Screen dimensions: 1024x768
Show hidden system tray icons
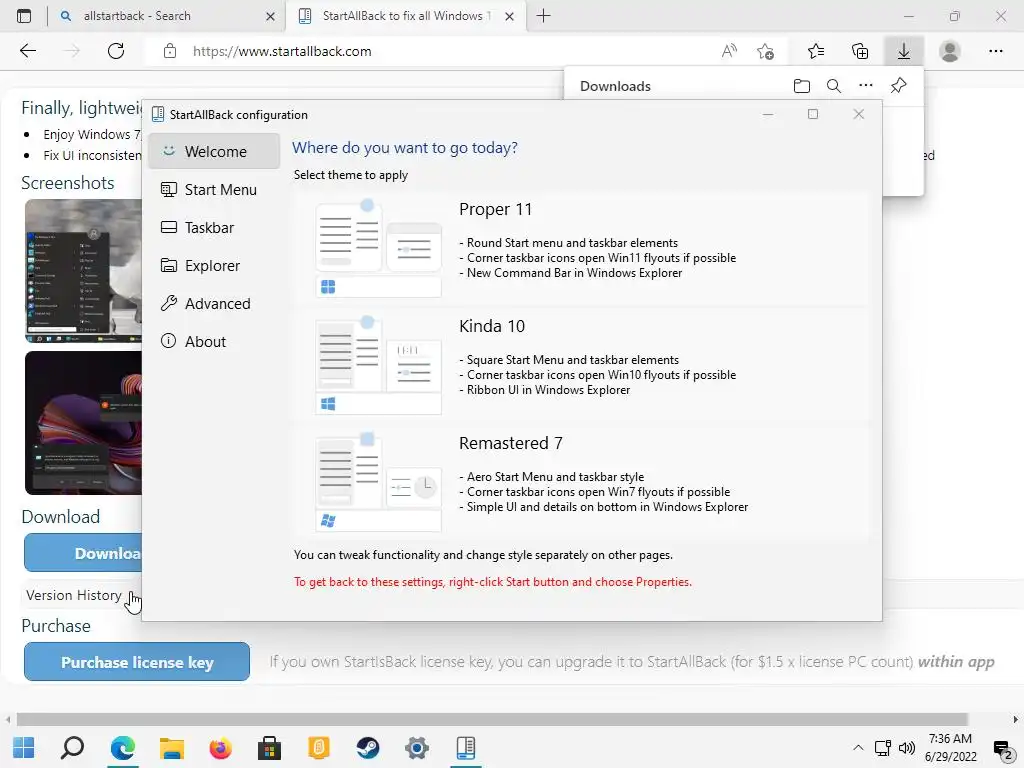tap(858, 748)
